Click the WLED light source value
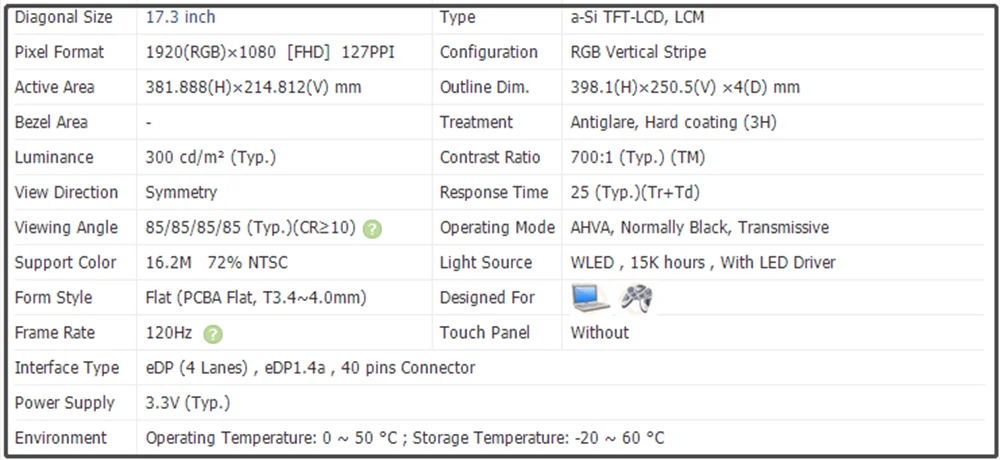Image resolution: width=1000 pixels, height=460 pixels. (703, 262)
